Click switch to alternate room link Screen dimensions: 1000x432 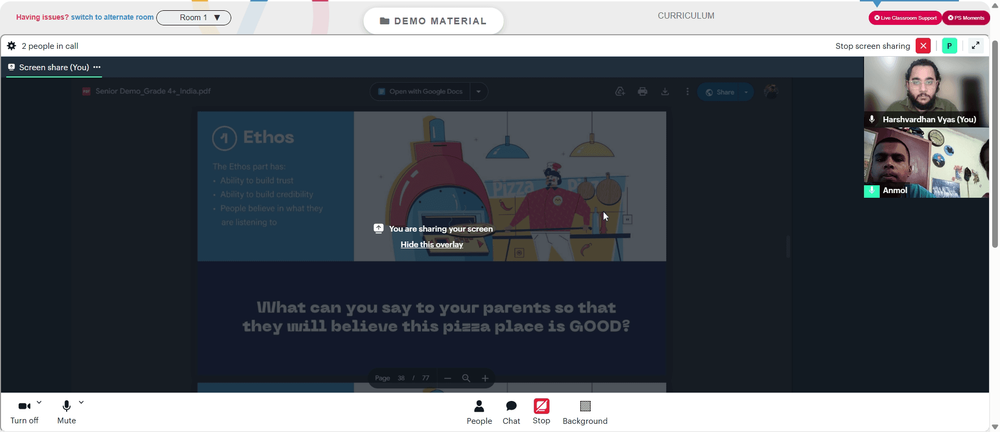point(112,17)
